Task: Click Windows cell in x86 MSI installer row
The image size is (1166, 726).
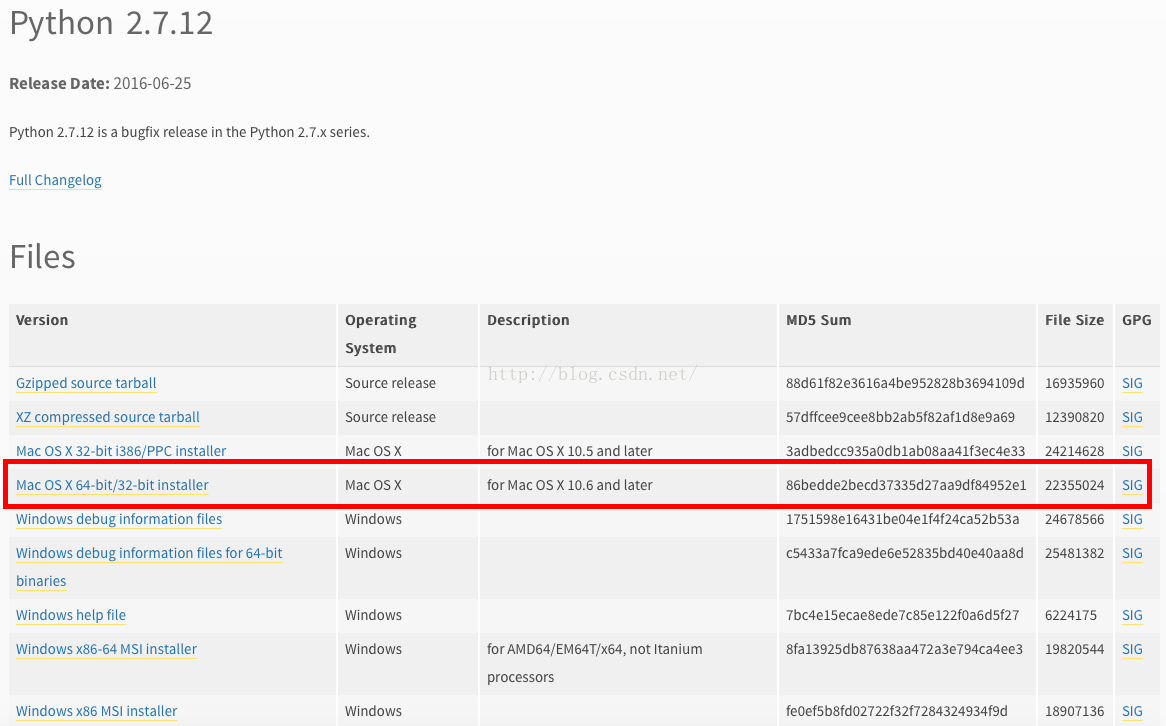Action: click(373, 711)
